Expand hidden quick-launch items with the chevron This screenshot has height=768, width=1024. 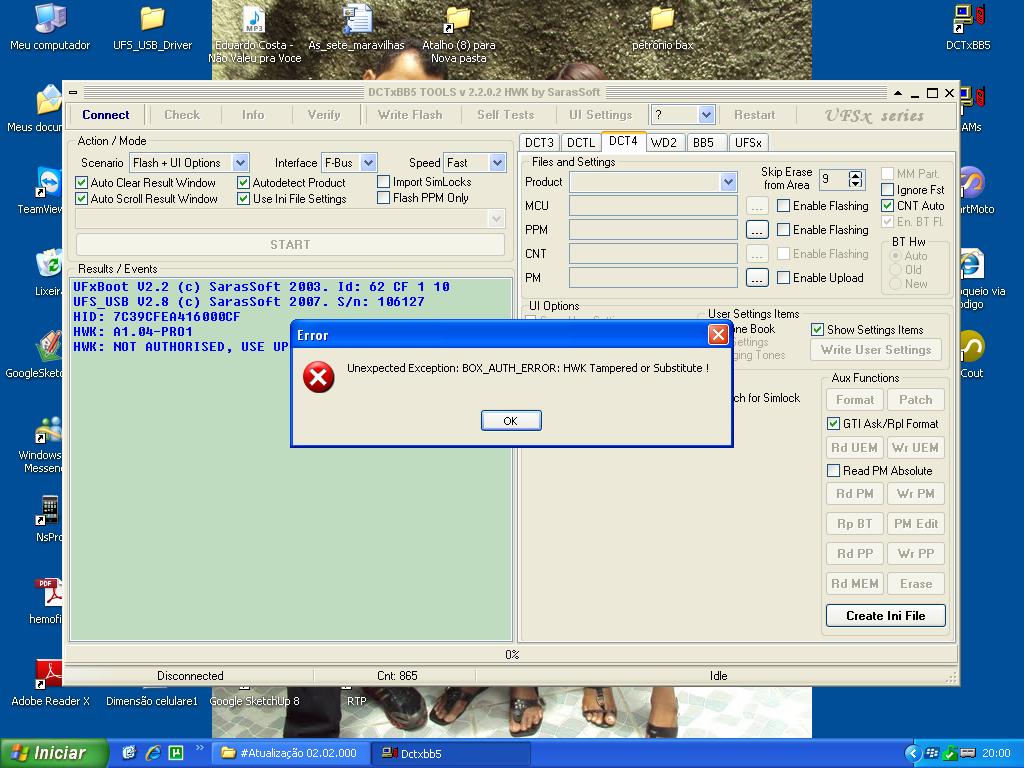tap(199, 748)
